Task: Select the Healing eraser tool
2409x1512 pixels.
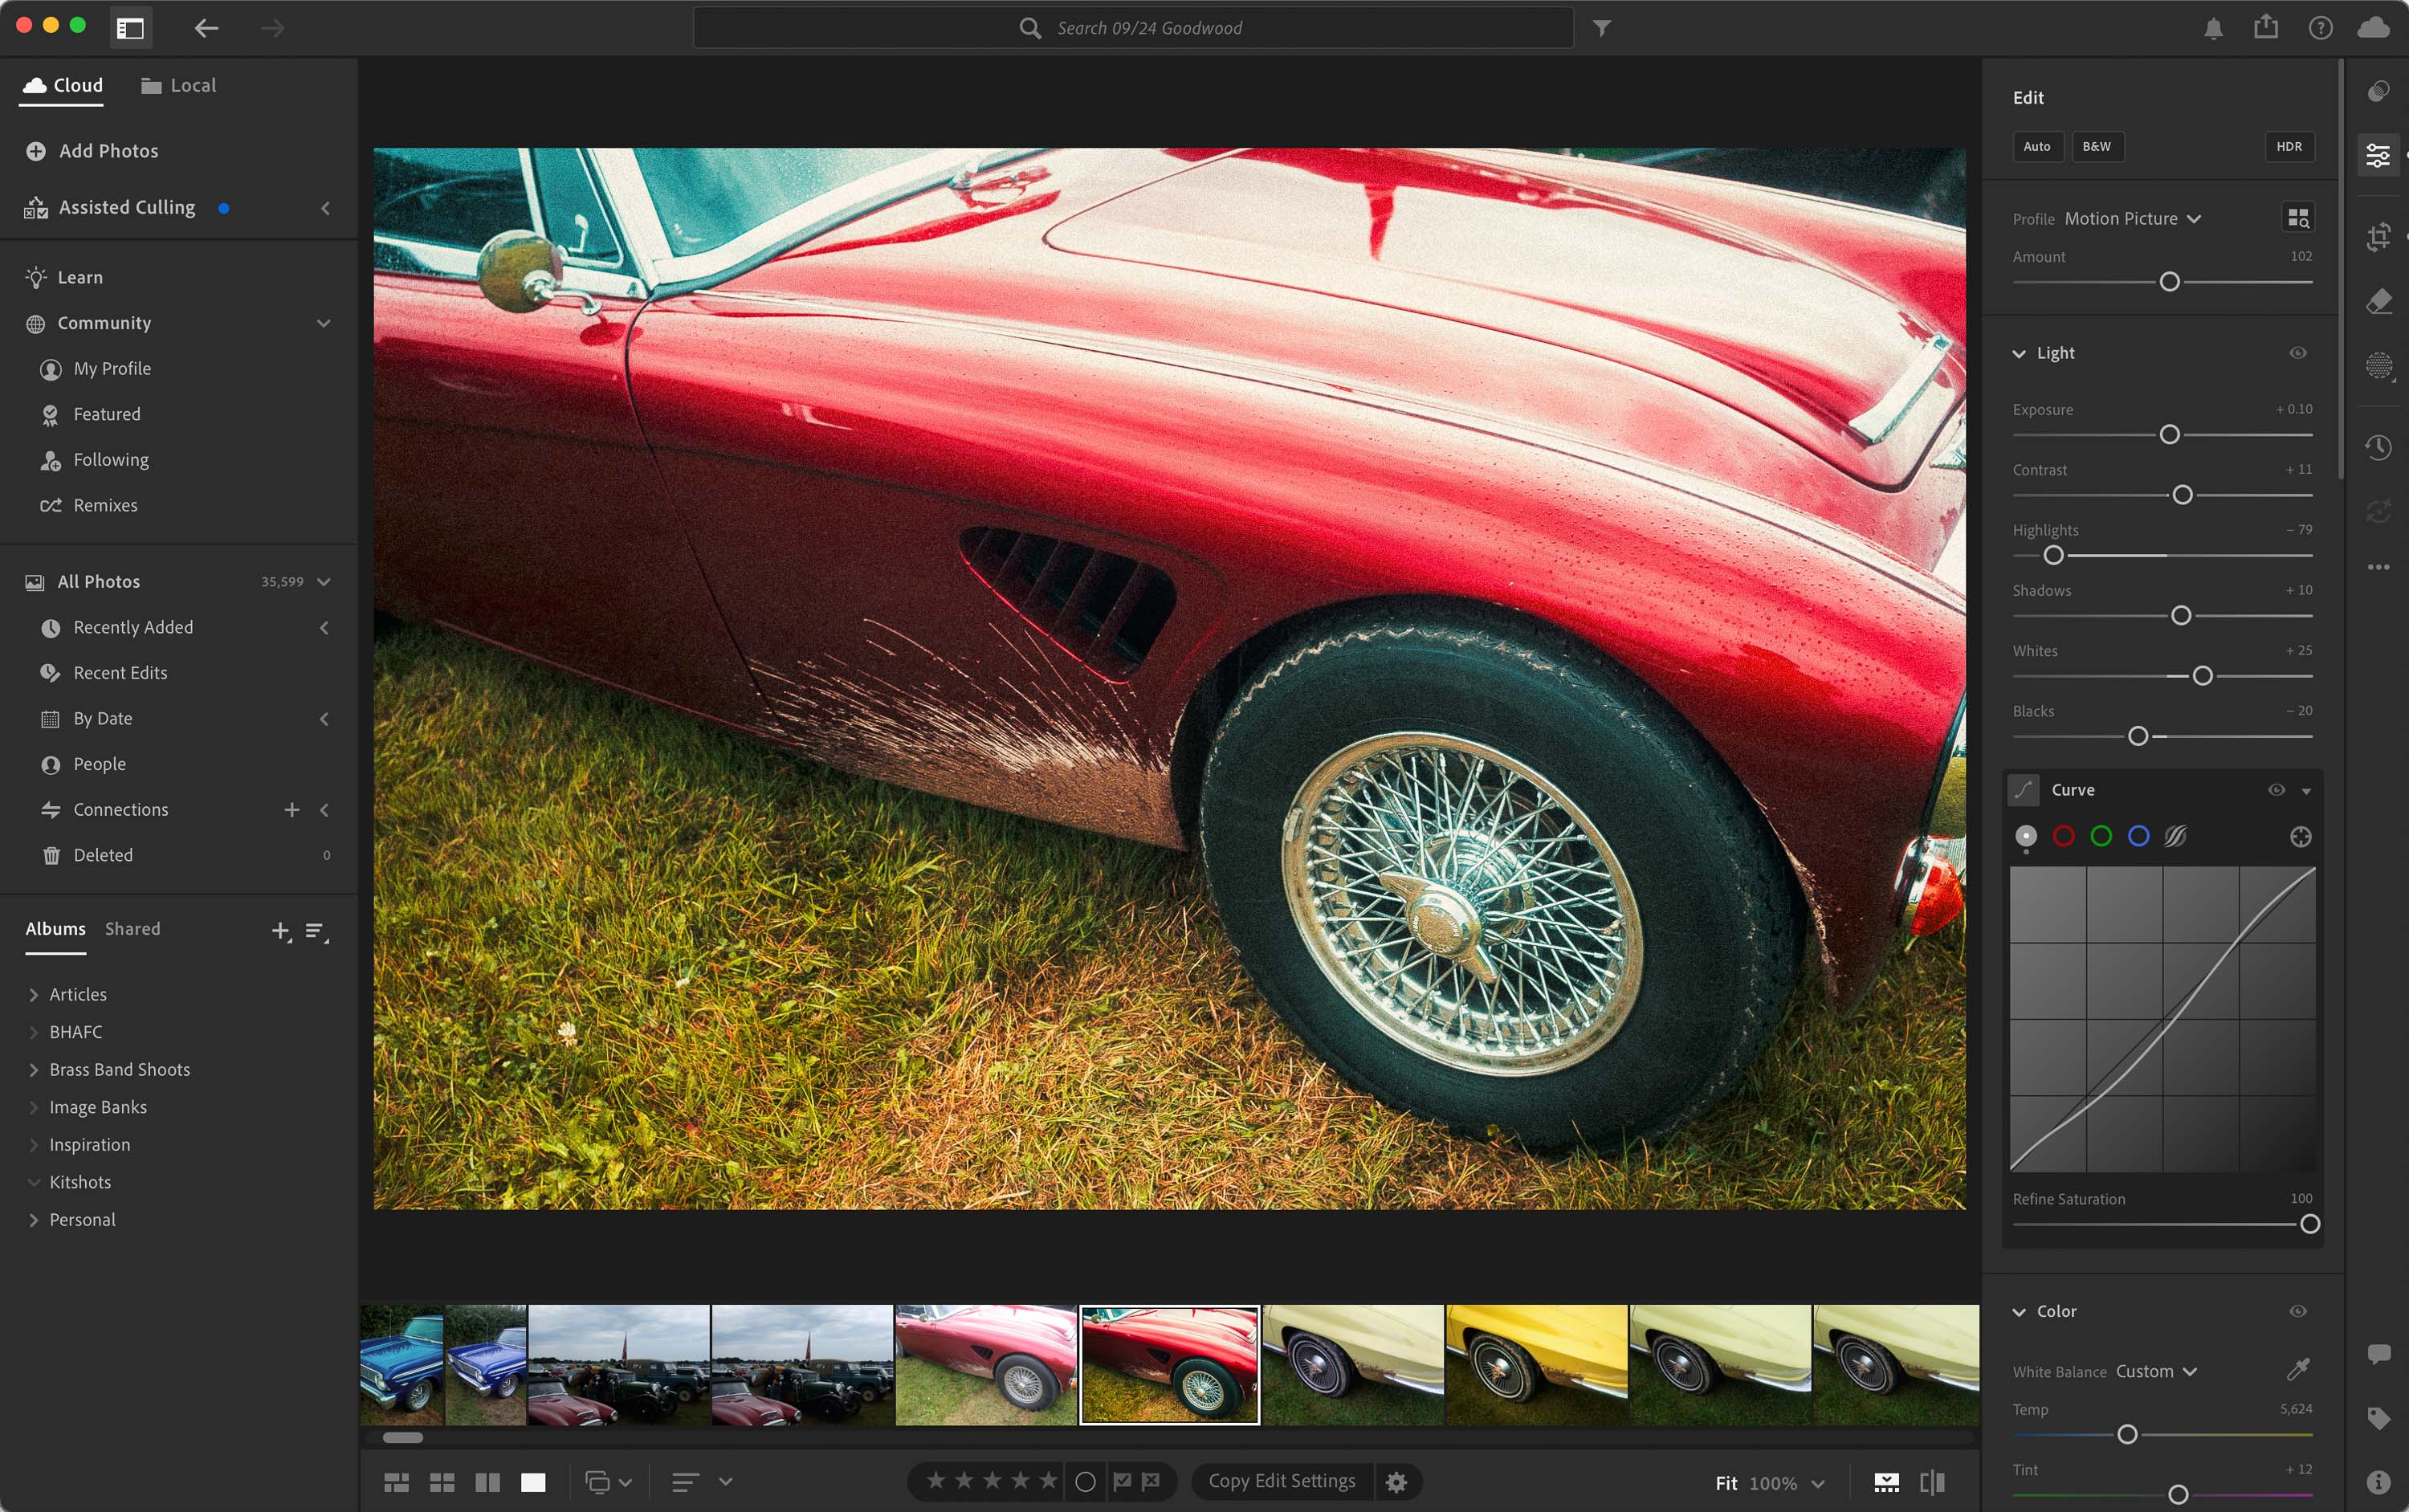Action: pyautogui.click(x=2378, y=301)
